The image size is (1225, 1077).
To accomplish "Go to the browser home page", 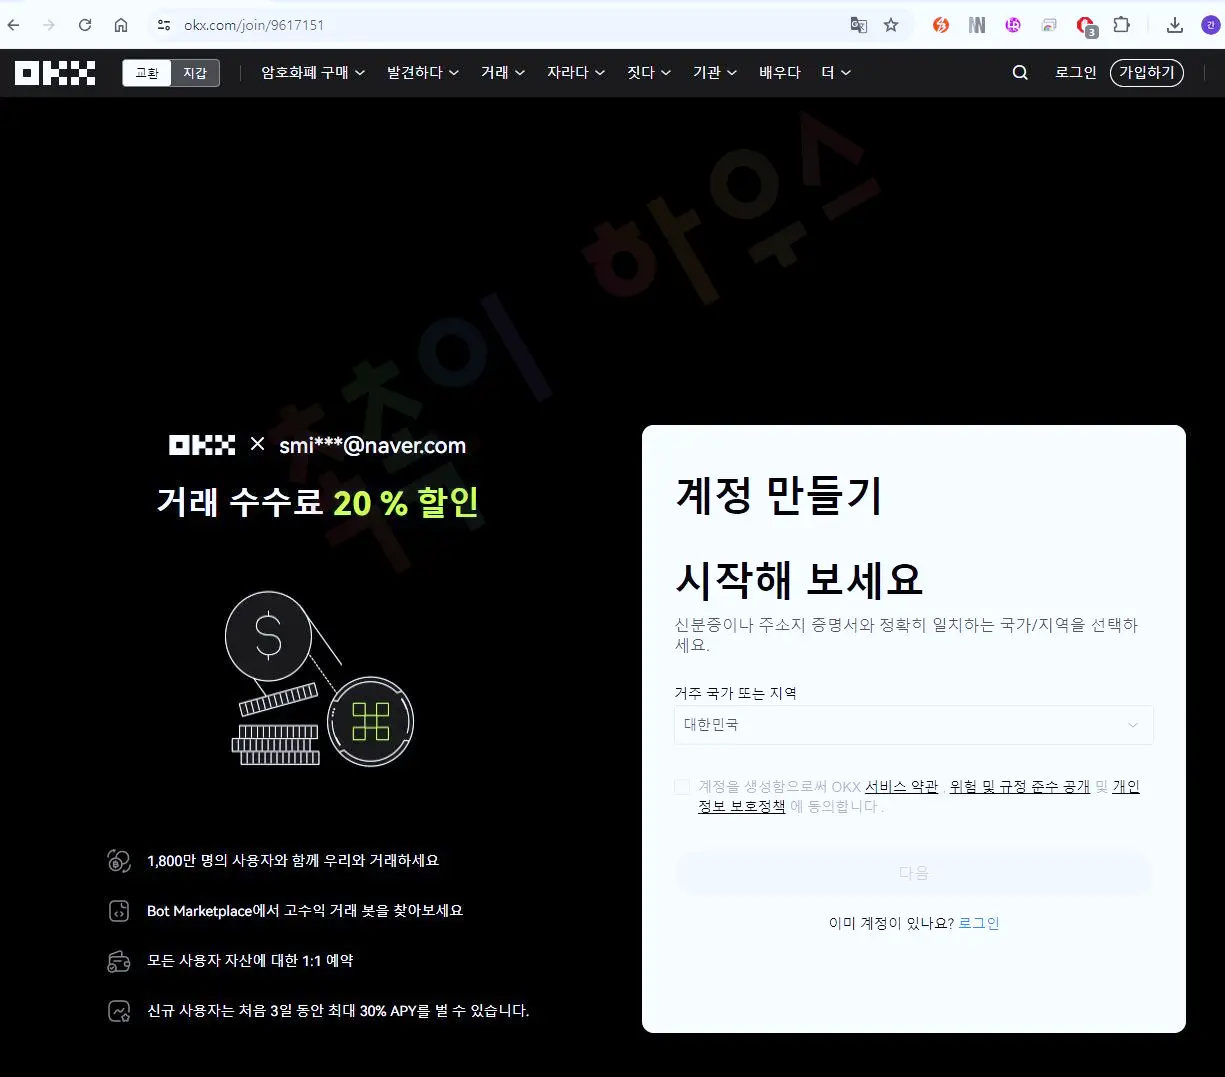I will coord(121,25).
